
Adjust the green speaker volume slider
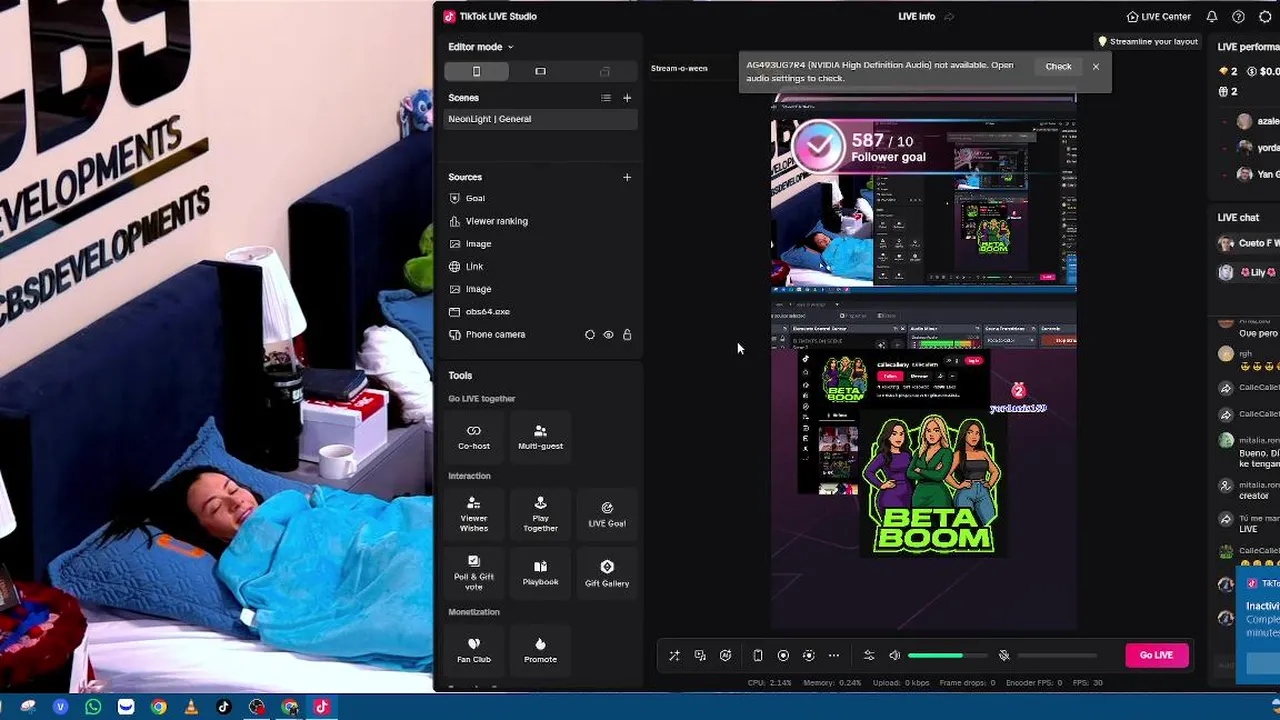948,656
